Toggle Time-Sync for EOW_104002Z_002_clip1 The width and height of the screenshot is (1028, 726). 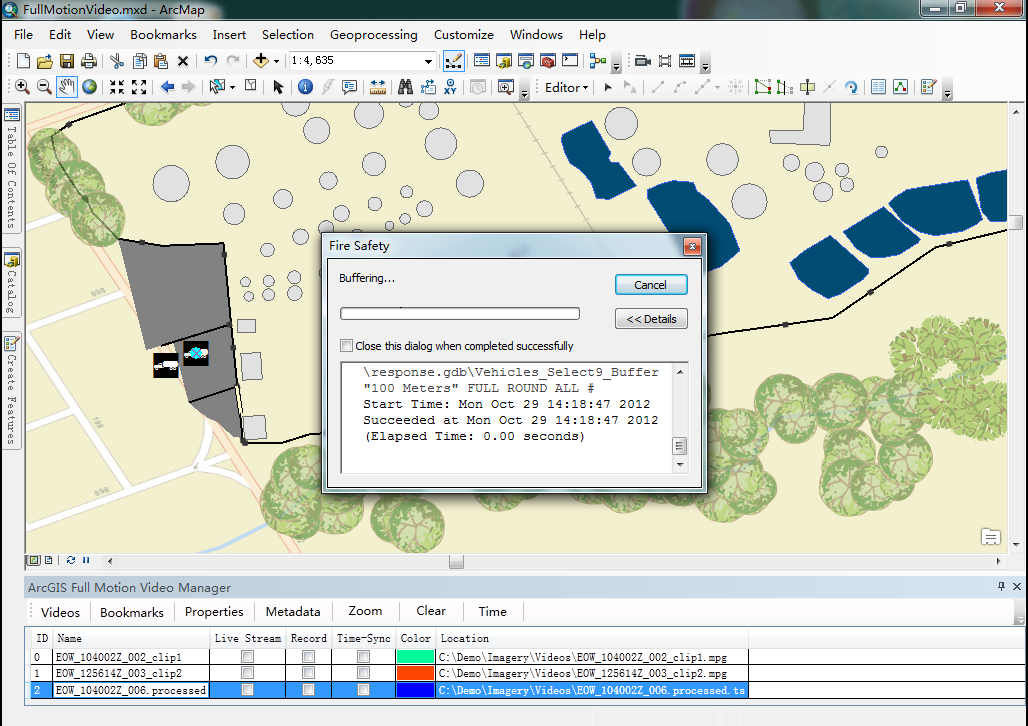(363, 656)
